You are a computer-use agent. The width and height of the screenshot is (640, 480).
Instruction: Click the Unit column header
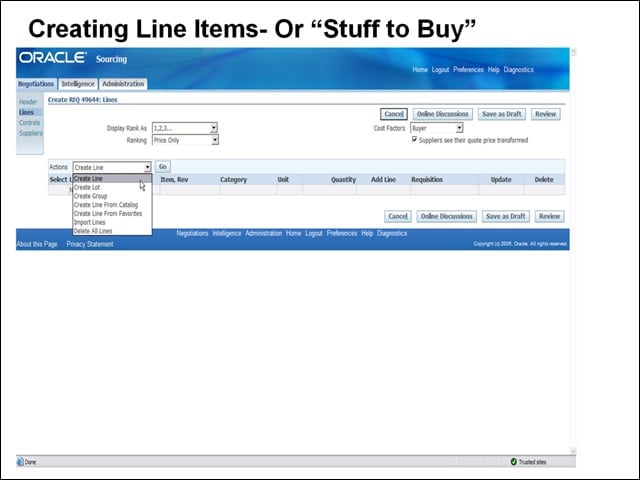click(x=283, y=180)
